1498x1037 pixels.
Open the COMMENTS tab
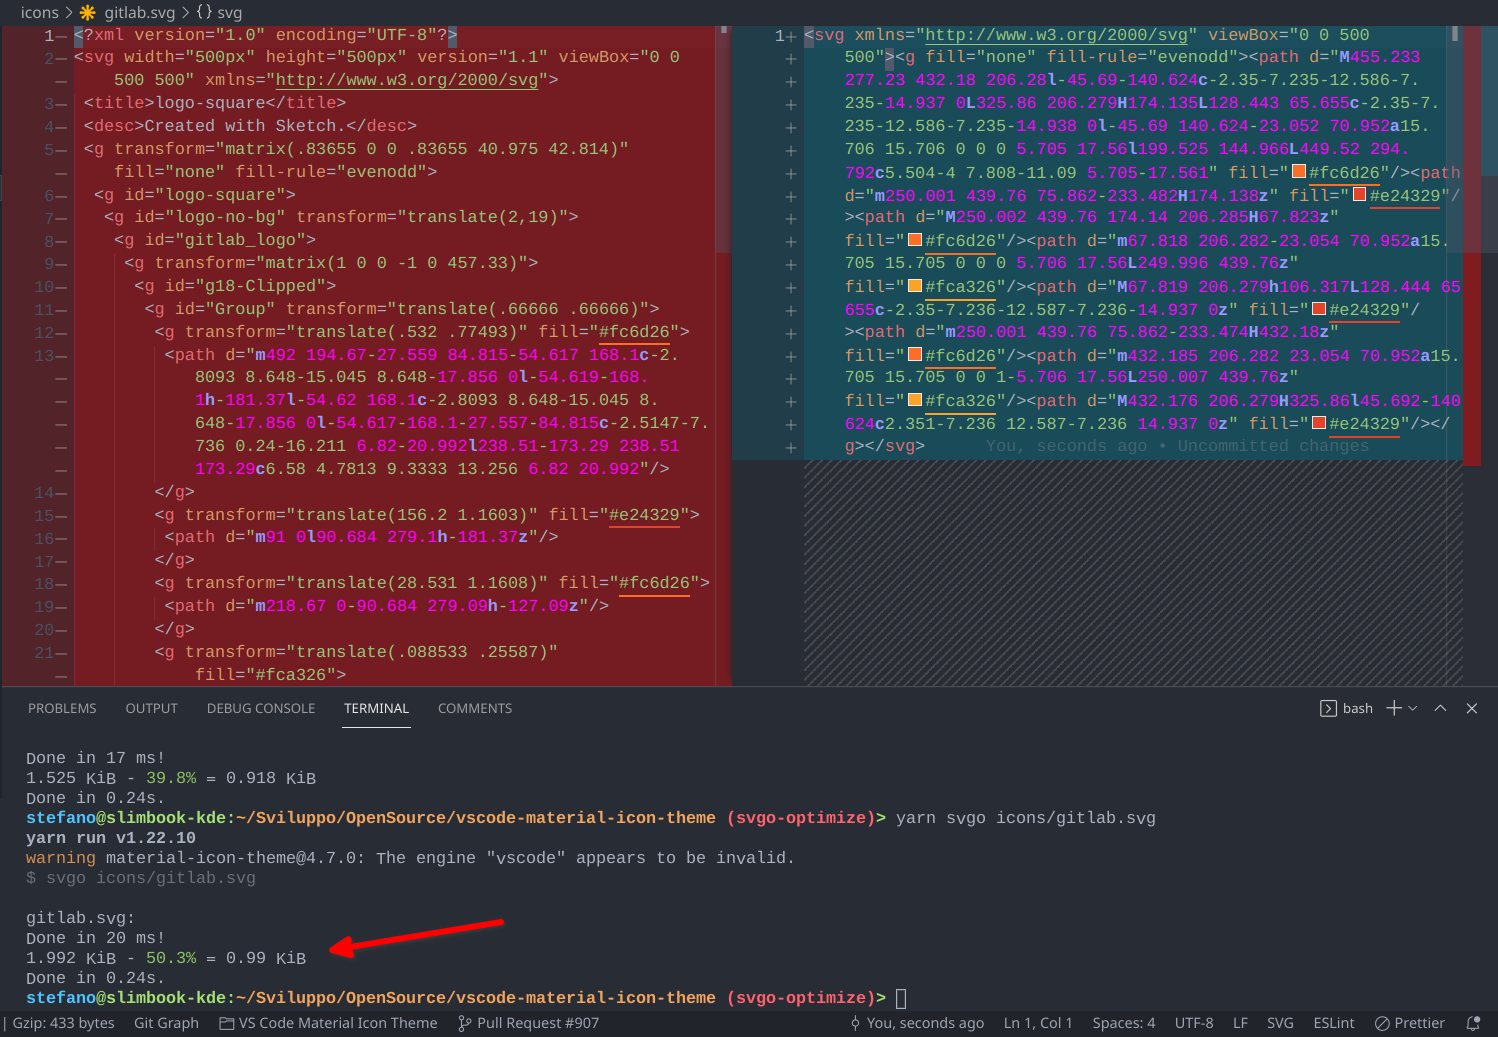[x=474, y=708]
